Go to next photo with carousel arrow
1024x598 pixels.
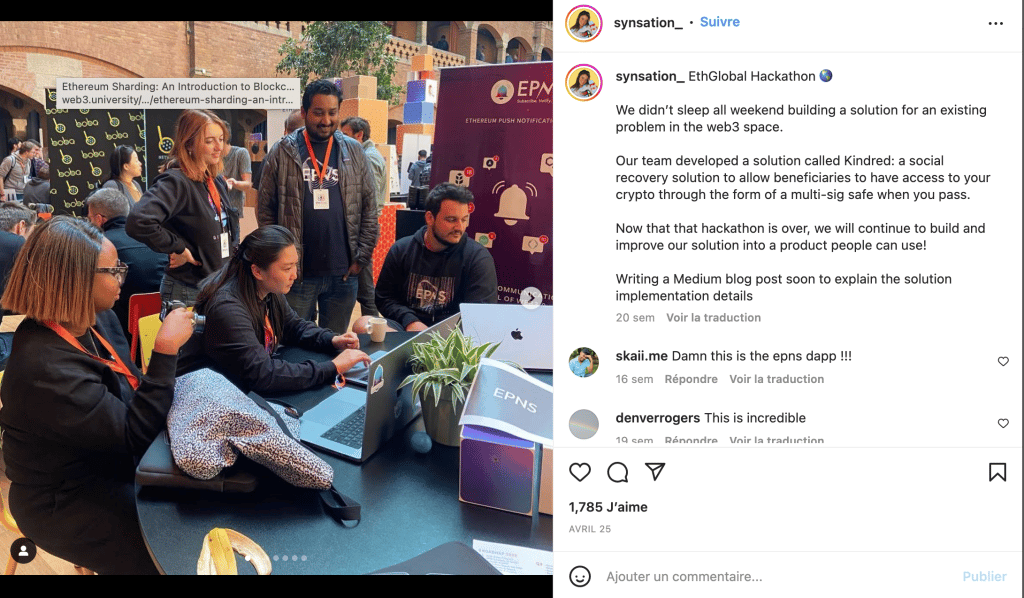click(532, 298)
